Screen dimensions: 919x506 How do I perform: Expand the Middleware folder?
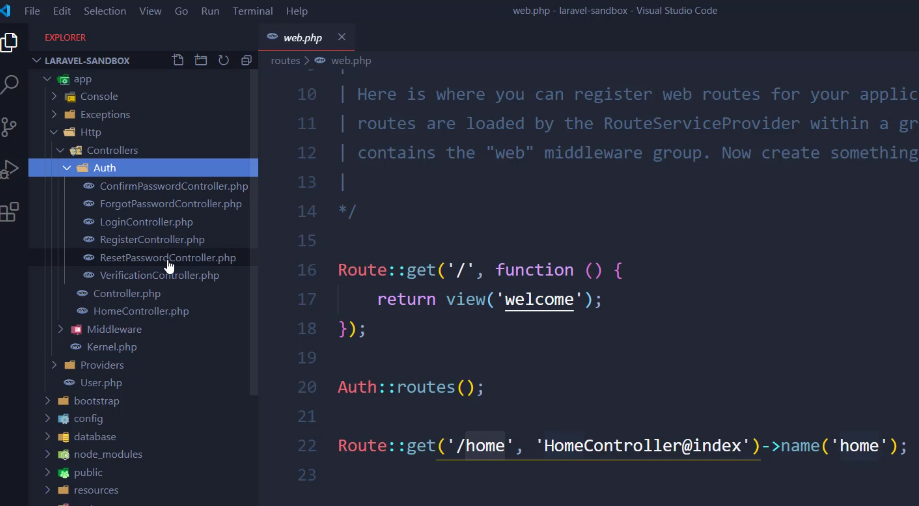tap(113, 329)
